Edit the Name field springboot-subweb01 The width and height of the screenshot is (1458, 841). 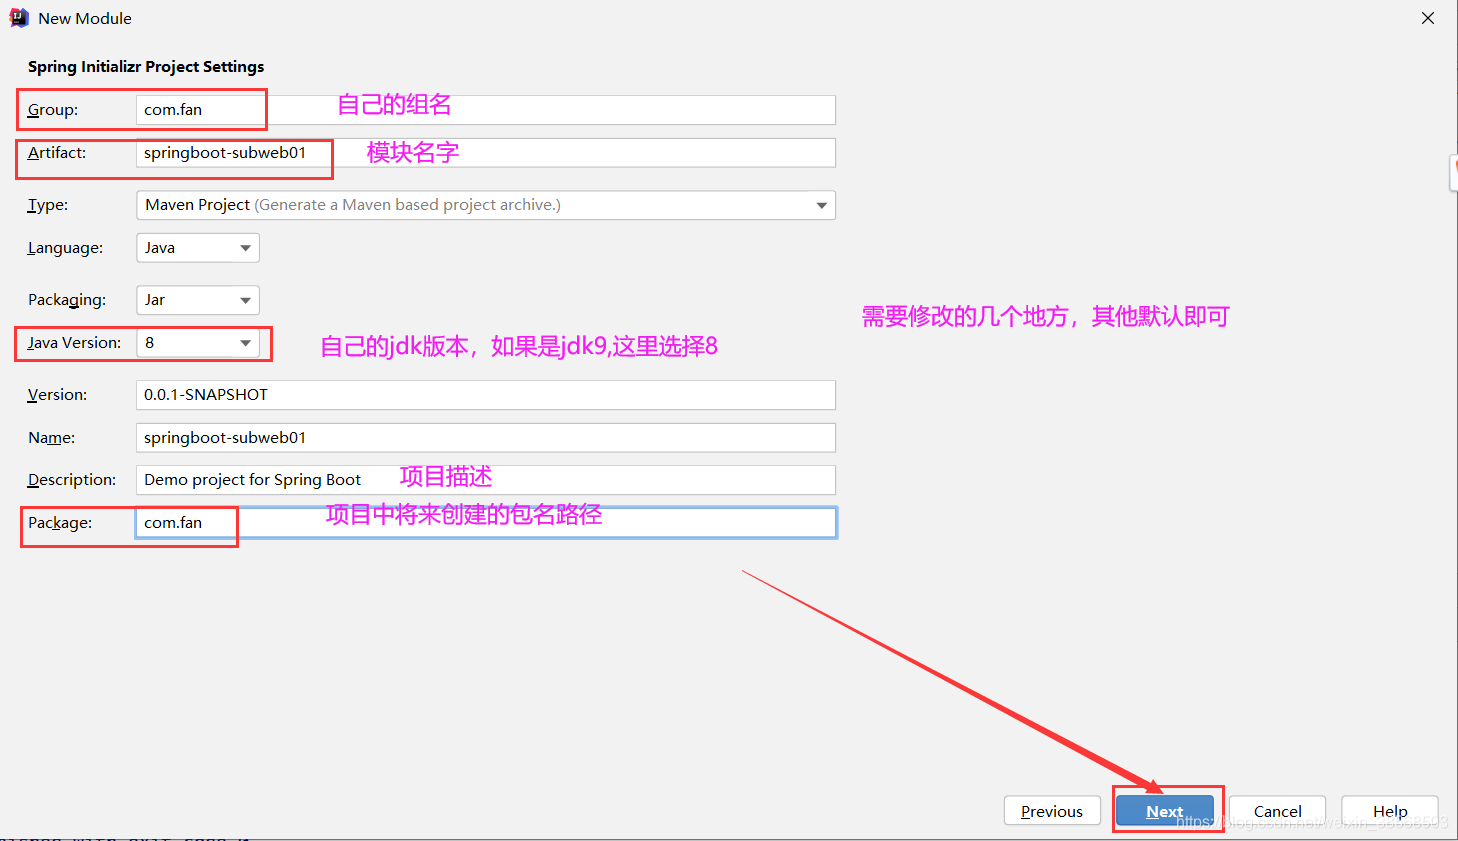click(x=486, y=438)
